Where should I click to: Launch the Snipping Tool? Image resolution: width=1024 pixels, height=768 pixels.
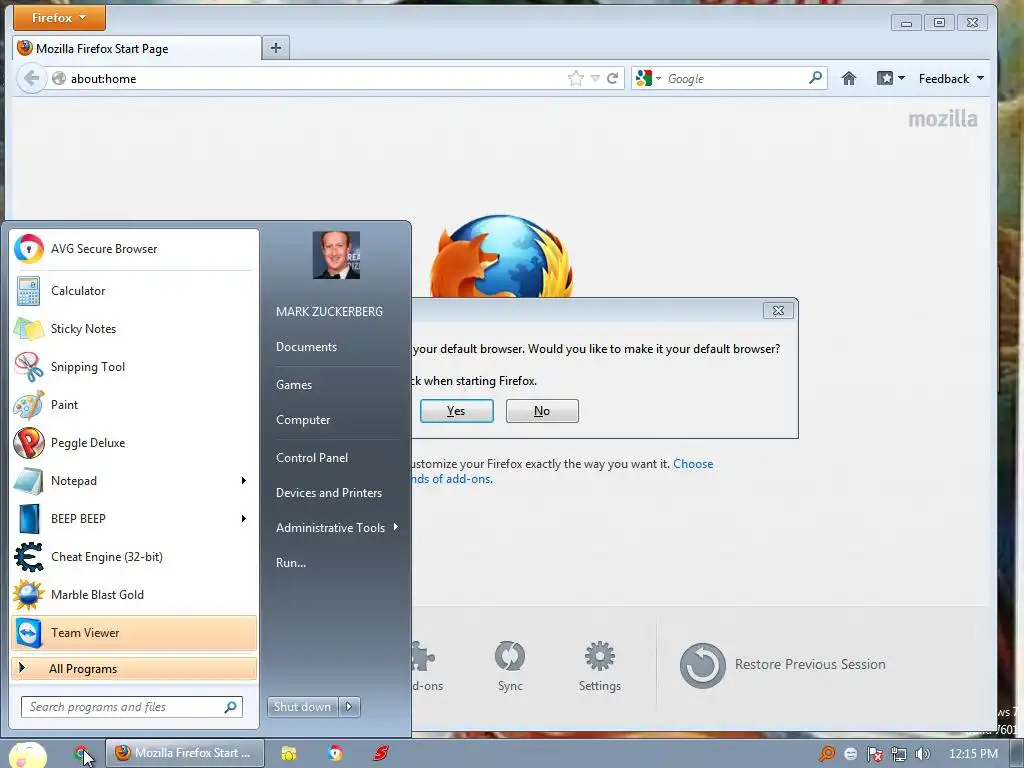pyautogui.click(x=134, y=366)
